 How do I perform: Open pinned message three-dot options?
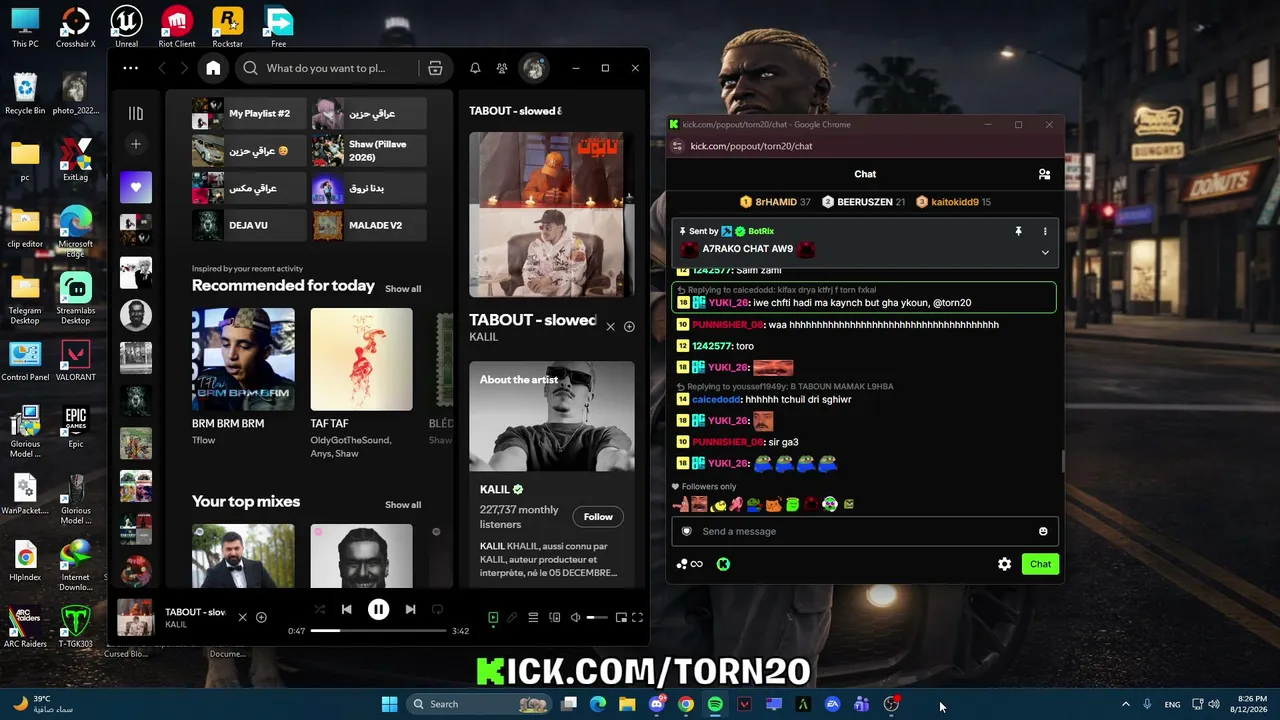[1045, 231]
